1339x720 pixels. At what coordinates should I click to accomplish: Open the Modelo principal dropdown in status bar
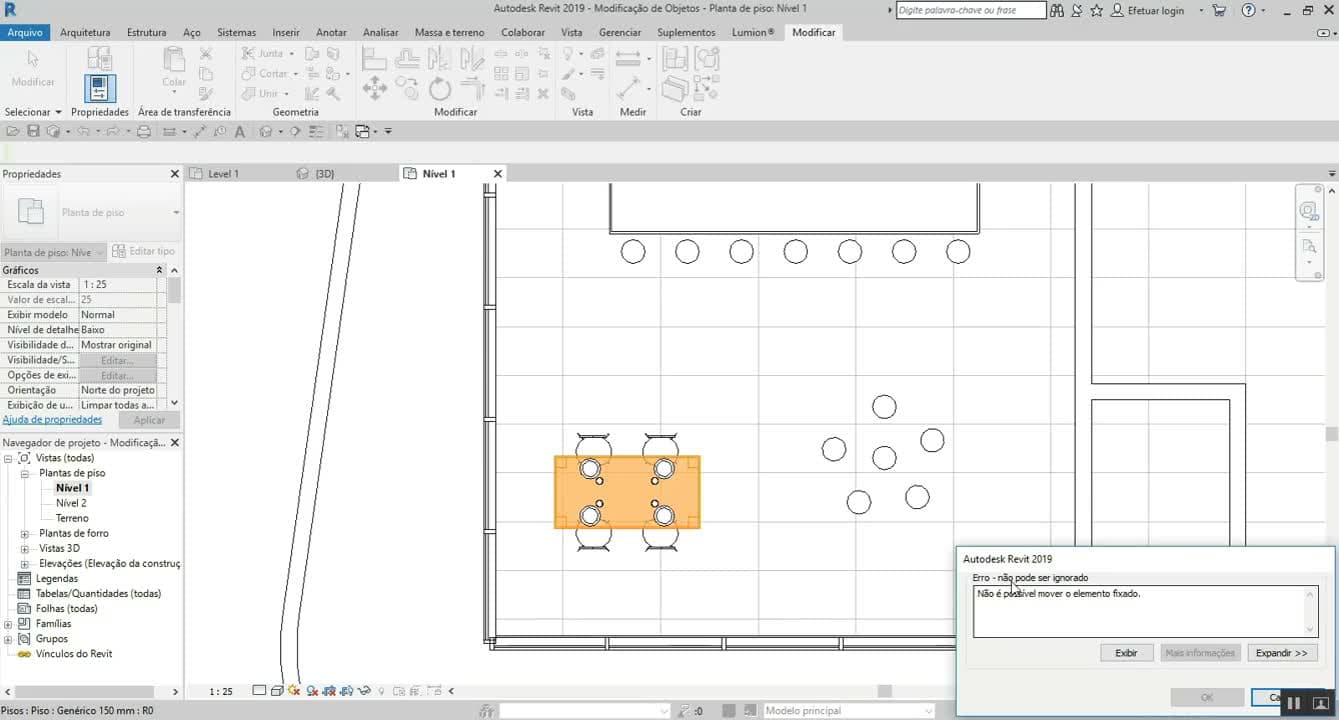(848, 711)
